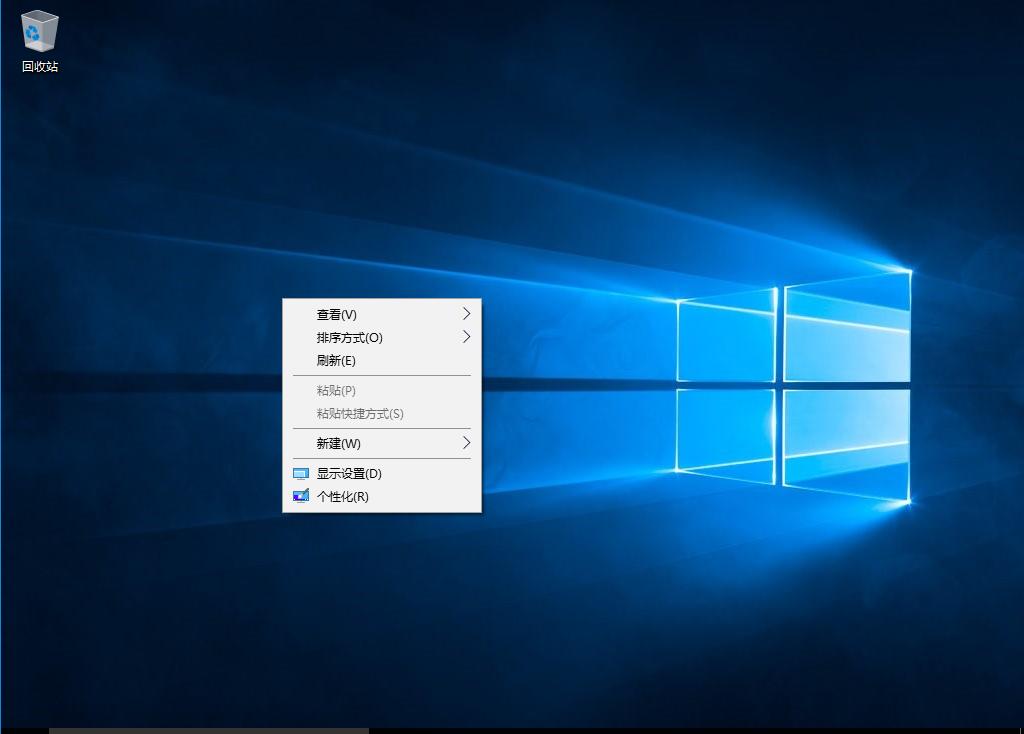Open 显示设置 display settings entry
Image resolution: width=1024 pixels, height=734 pixels.
[345, 473]
